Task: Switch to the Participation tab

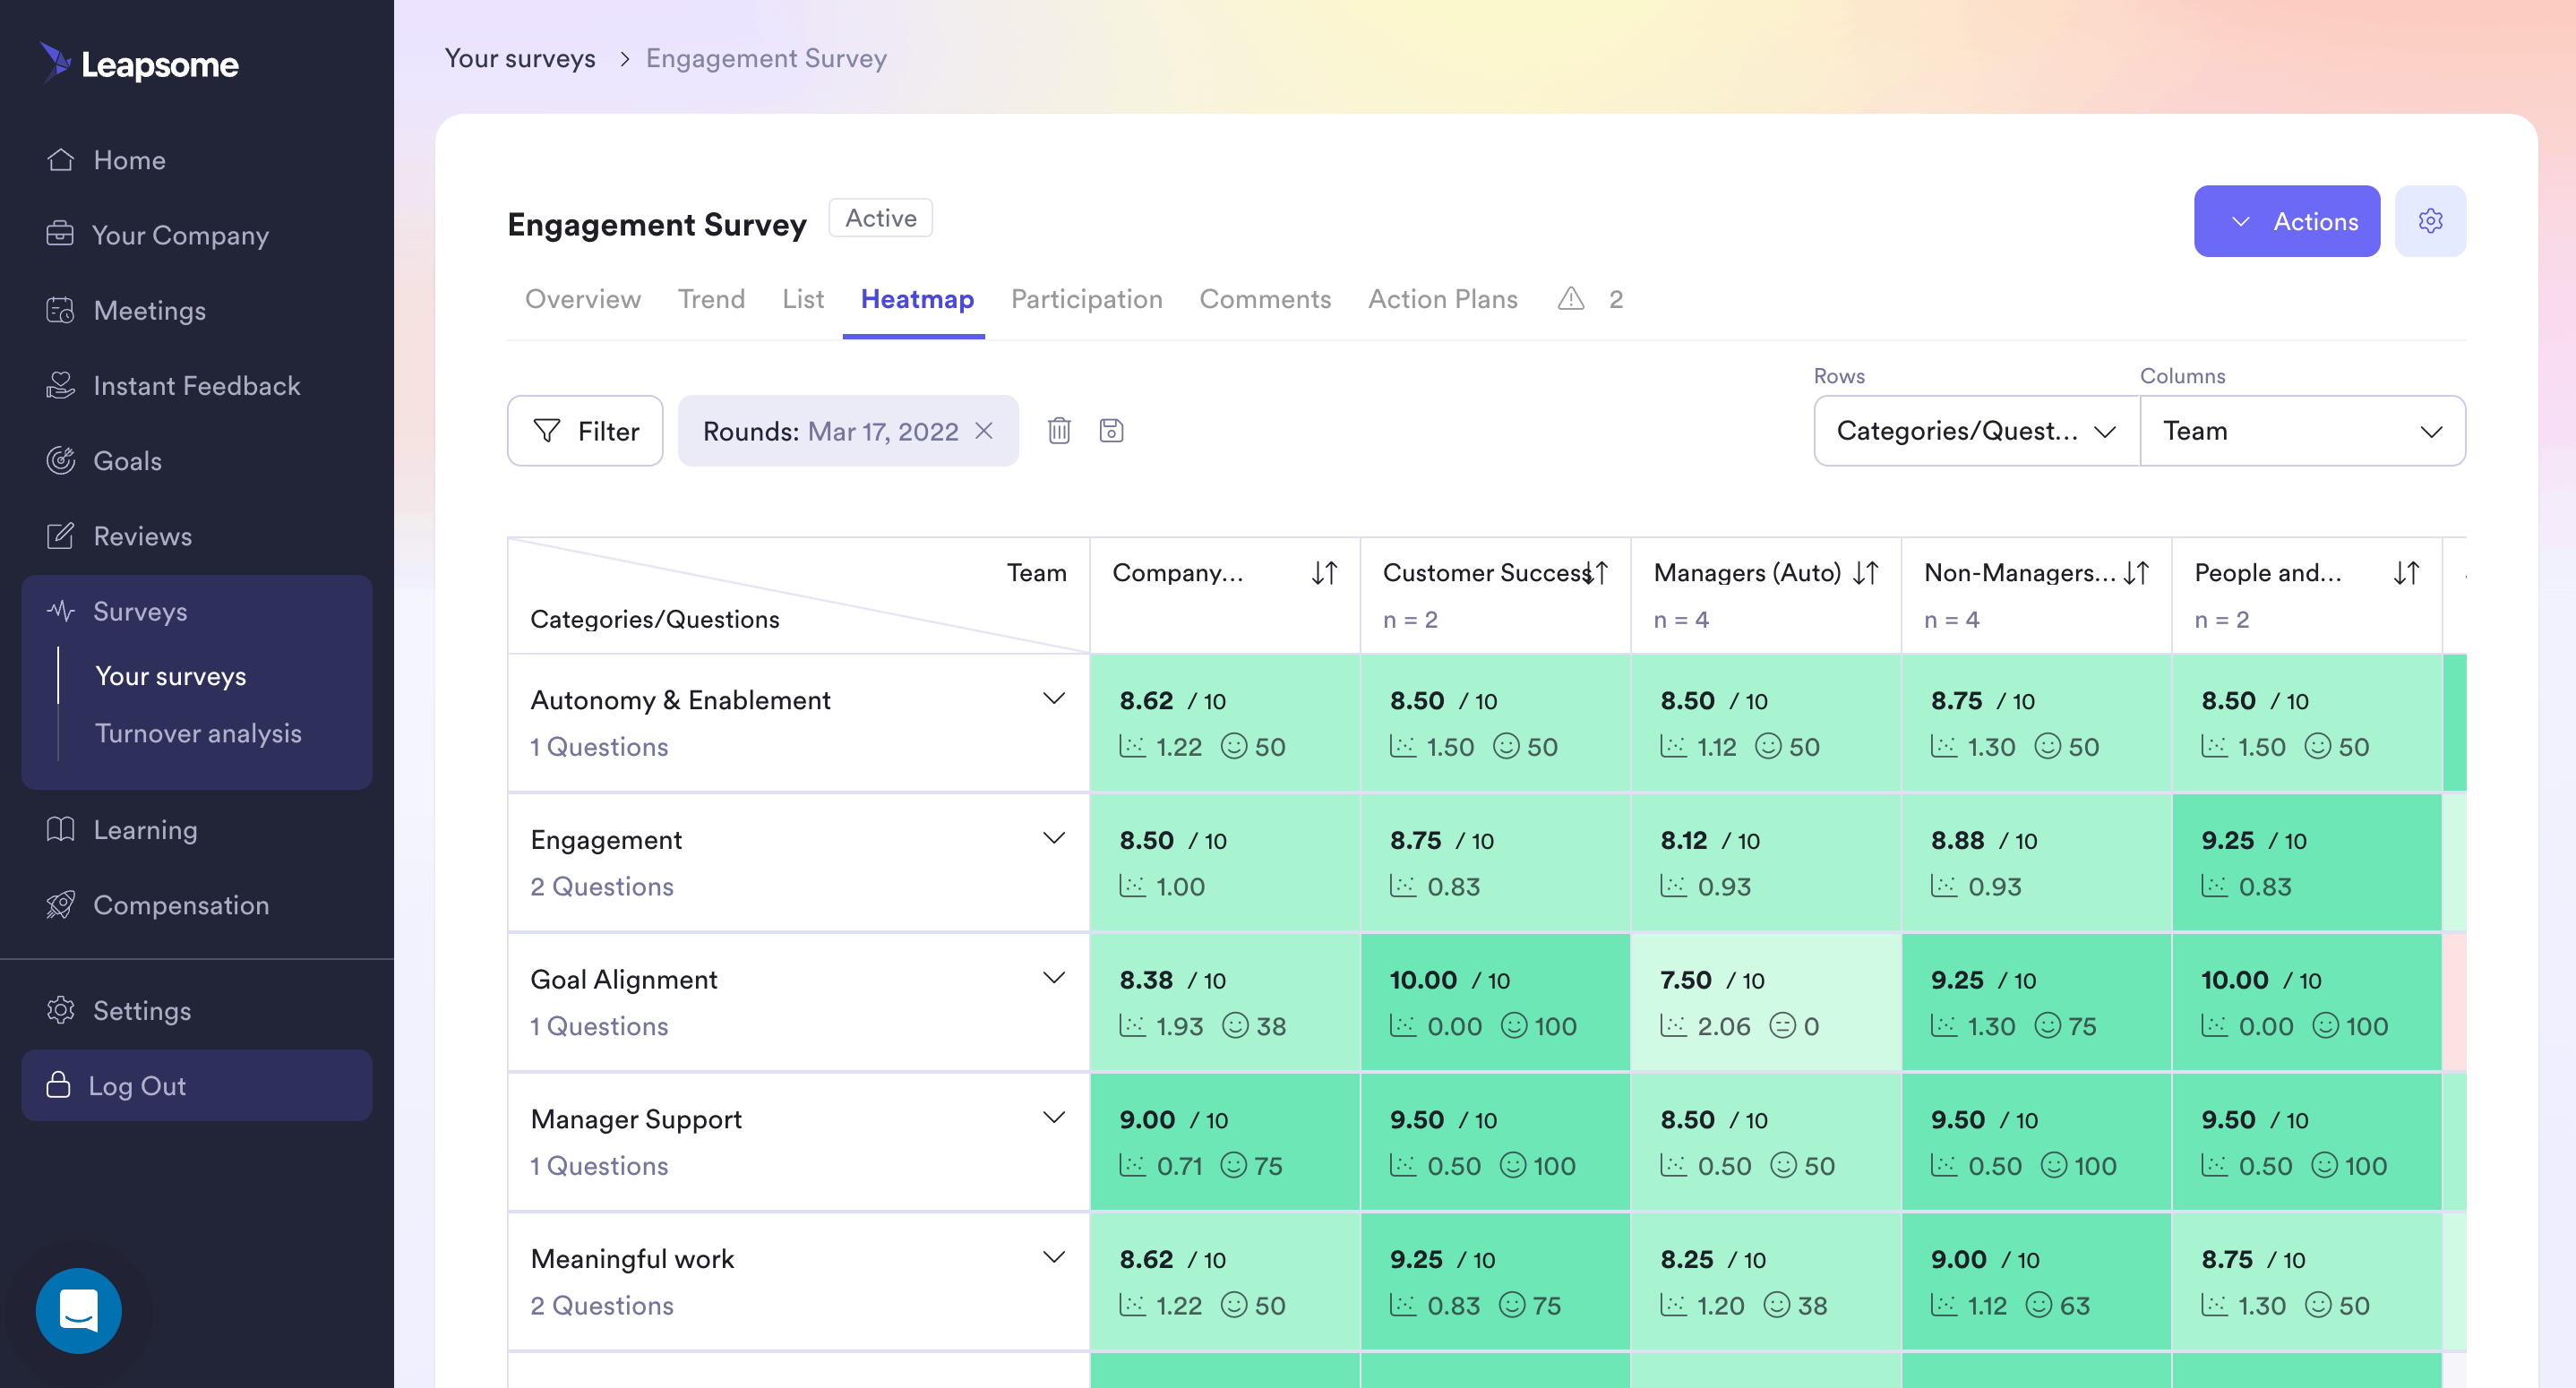Action: click(1086, 299)
